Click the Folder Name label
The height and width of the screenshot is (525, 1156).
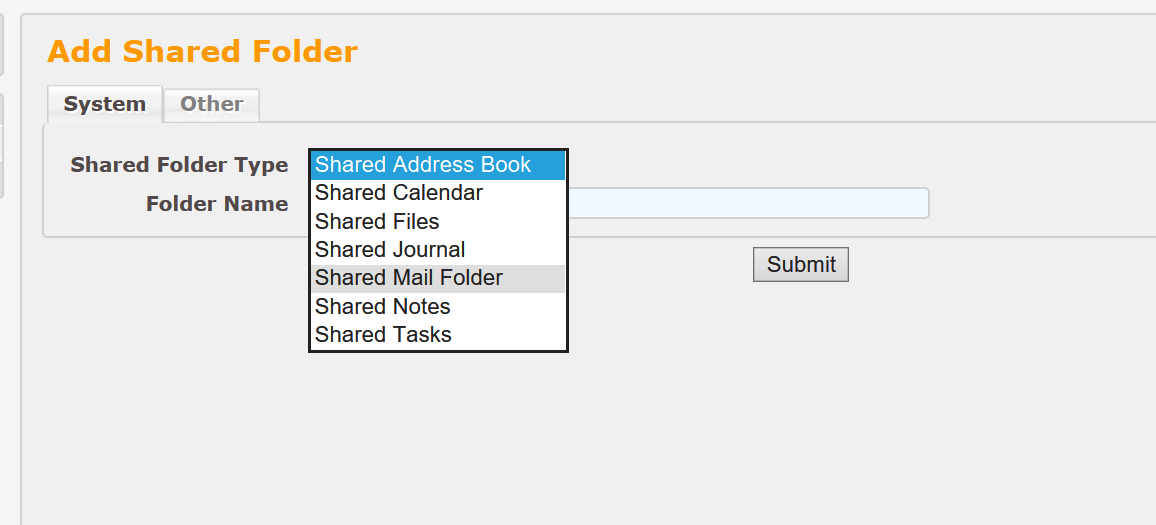[x=217, y=204]
